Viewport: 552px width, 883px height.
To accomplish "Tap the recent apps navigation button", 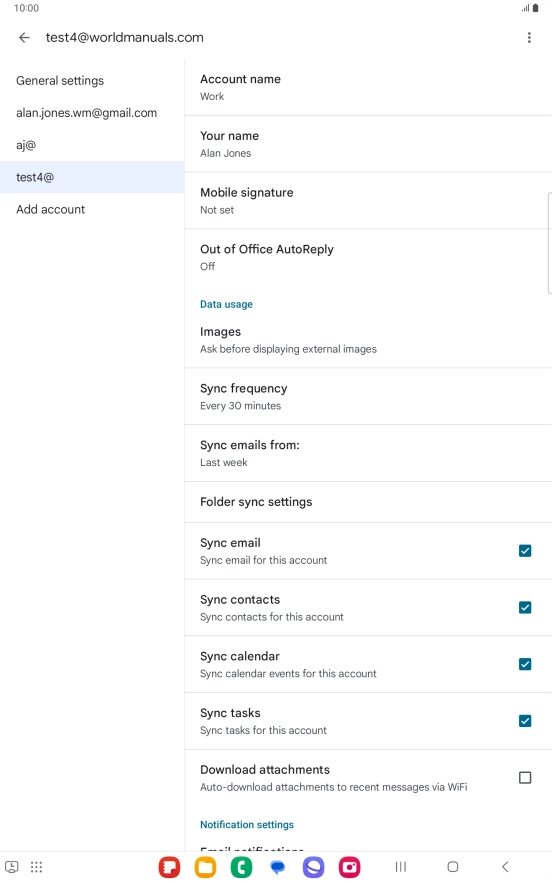I will (400, 867).
